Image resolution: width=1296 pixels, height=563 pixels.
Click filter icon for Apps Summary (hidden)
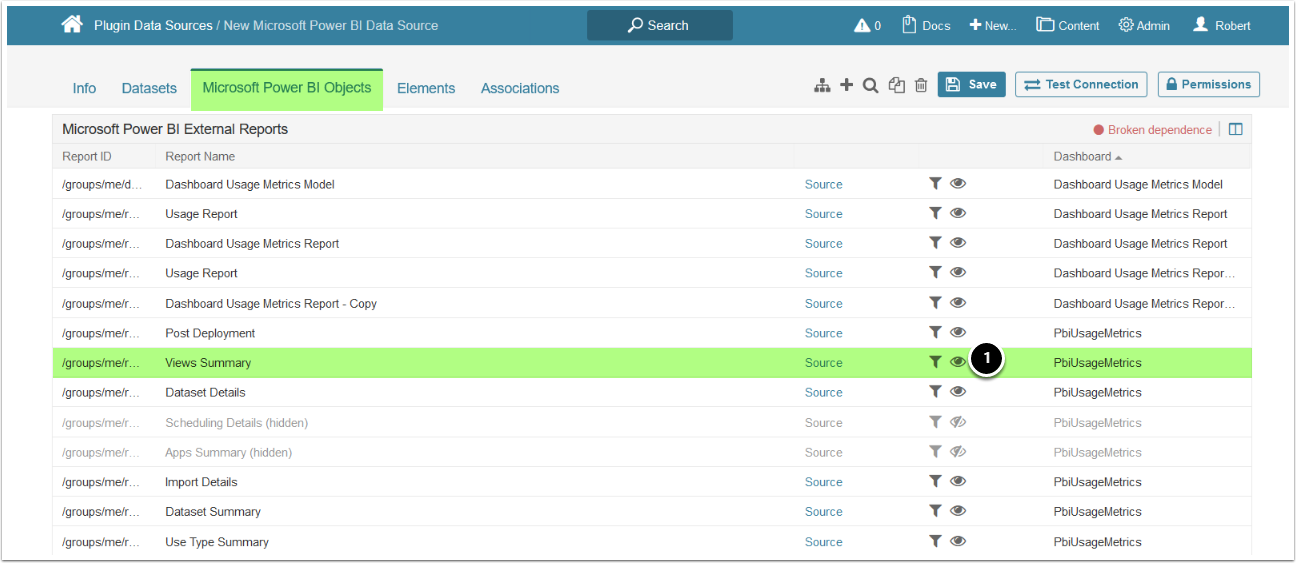coord(935,452)
